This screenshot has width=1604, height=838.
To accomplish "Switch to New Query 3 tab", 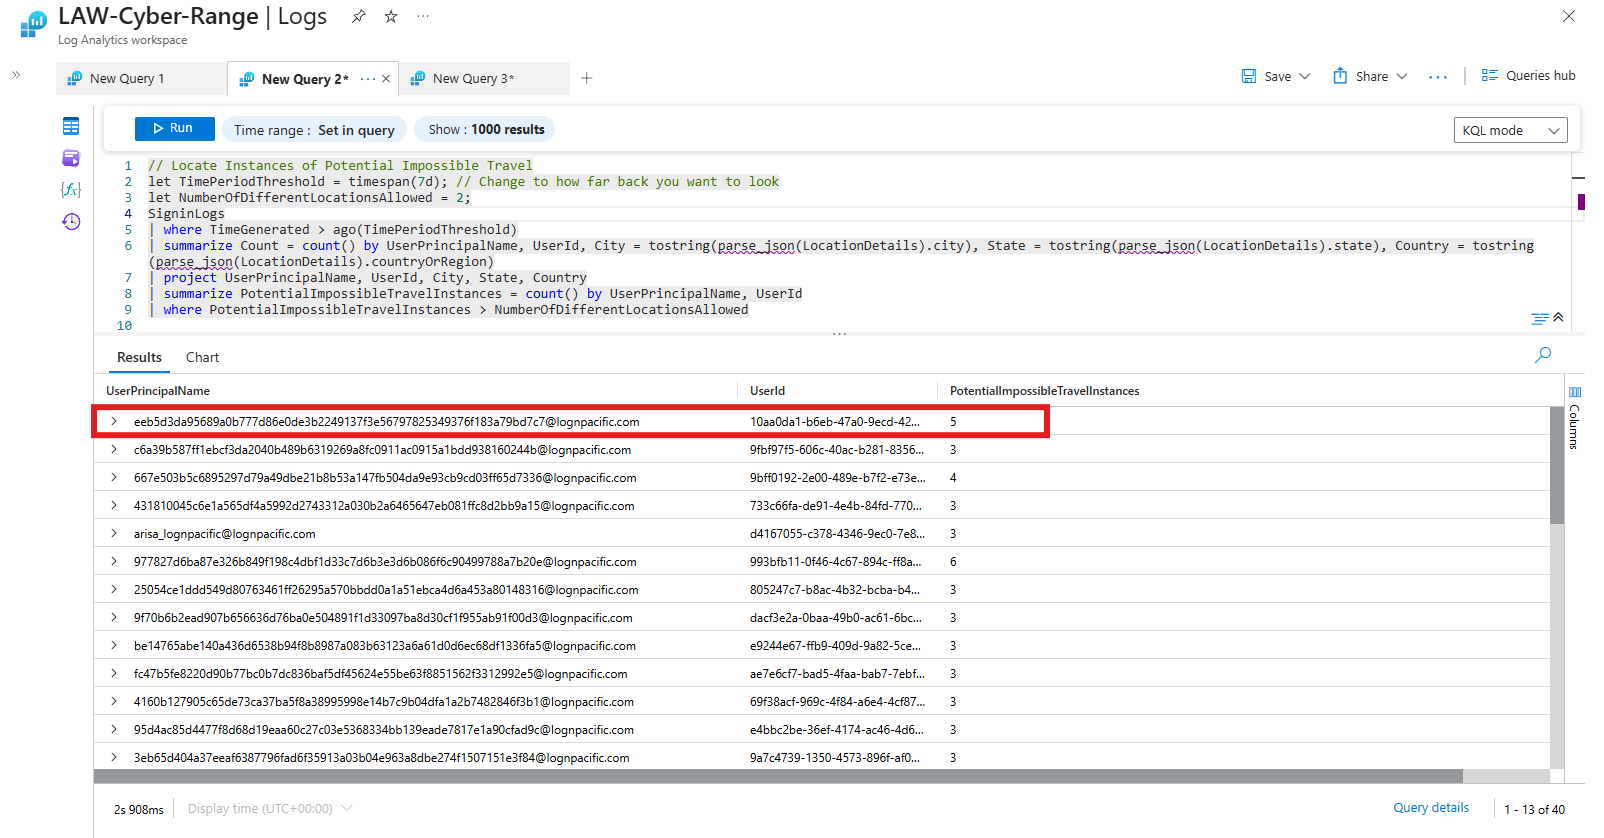I will point(473,78).
